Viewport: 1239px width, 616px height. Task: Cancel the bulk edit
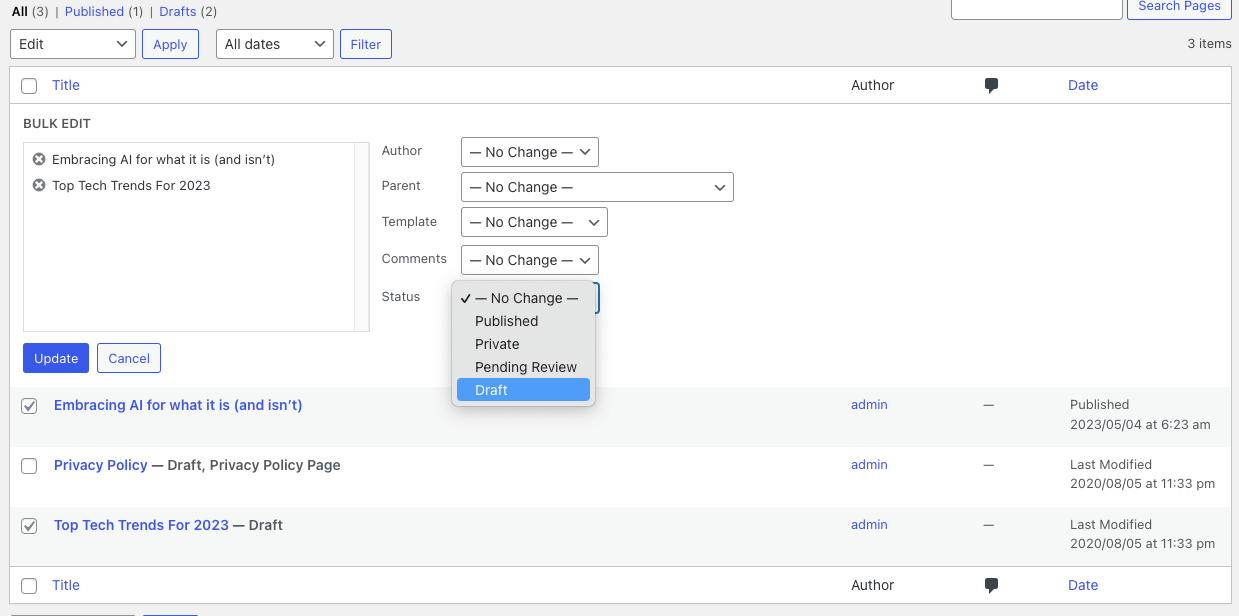point(129,358)
